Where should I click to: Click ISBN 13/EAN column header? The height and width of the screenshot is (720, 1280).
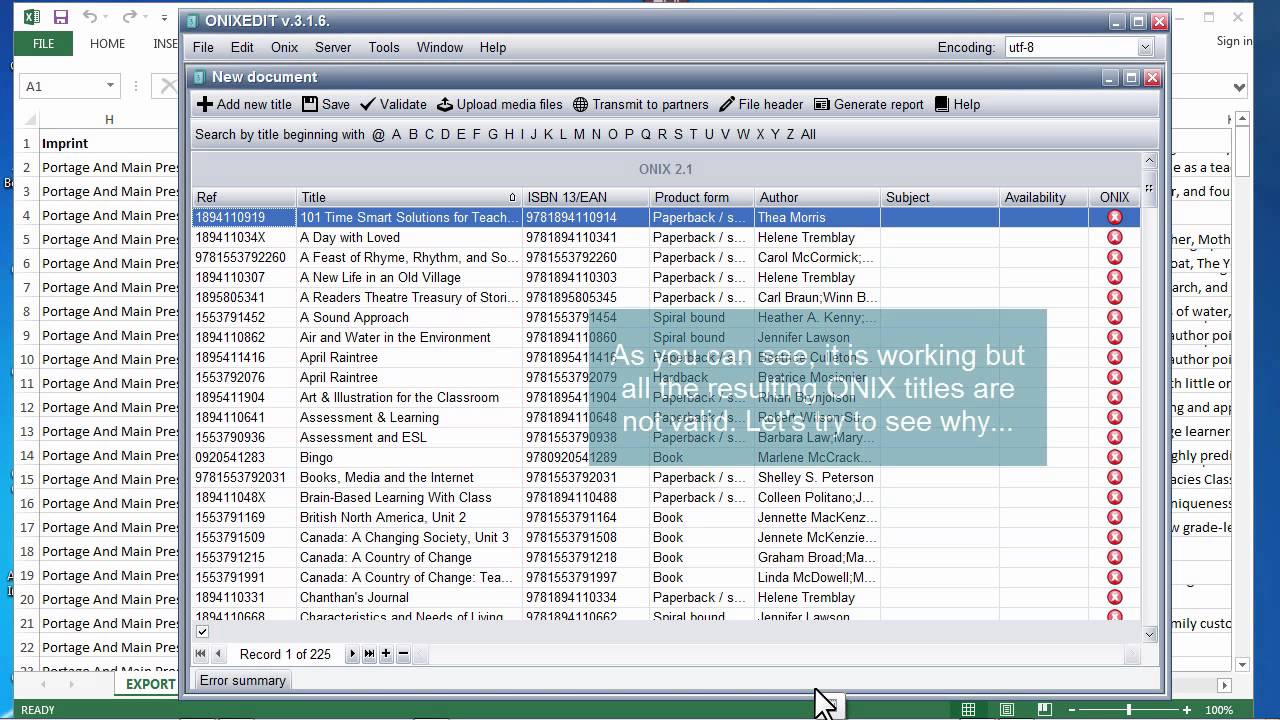[586, 197]
